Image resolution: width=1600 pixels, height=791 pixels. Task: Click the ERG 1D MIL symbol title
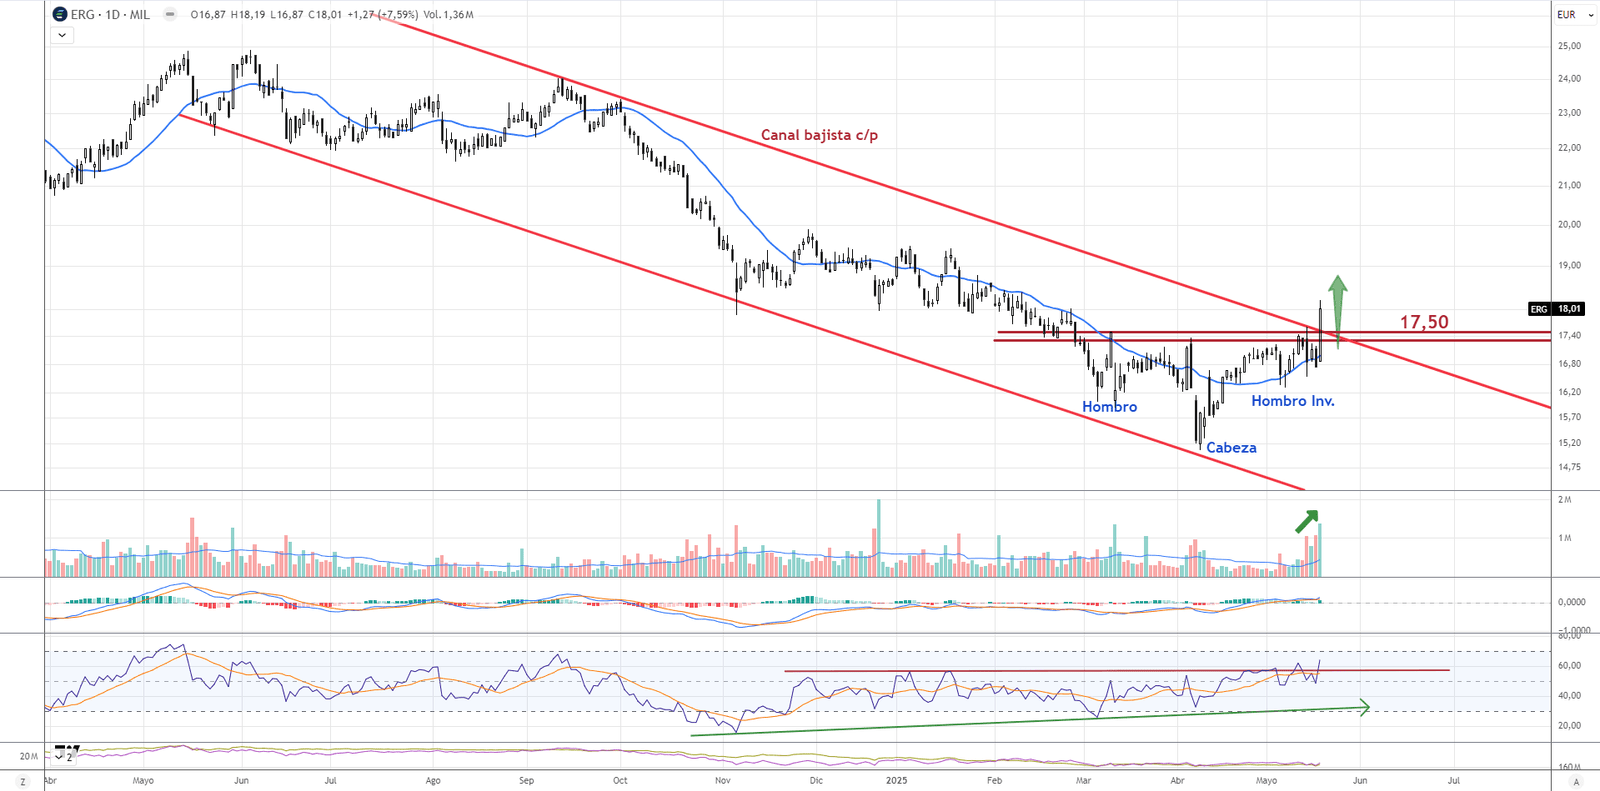point(110,15)
